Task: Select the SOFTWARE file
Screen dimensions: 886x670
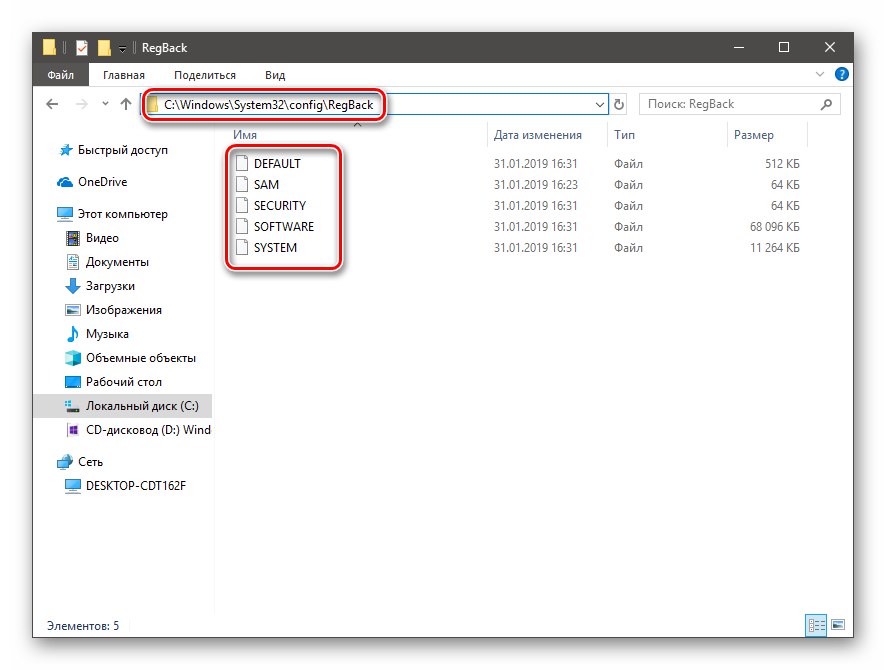Action: click(x=283, y=227)
